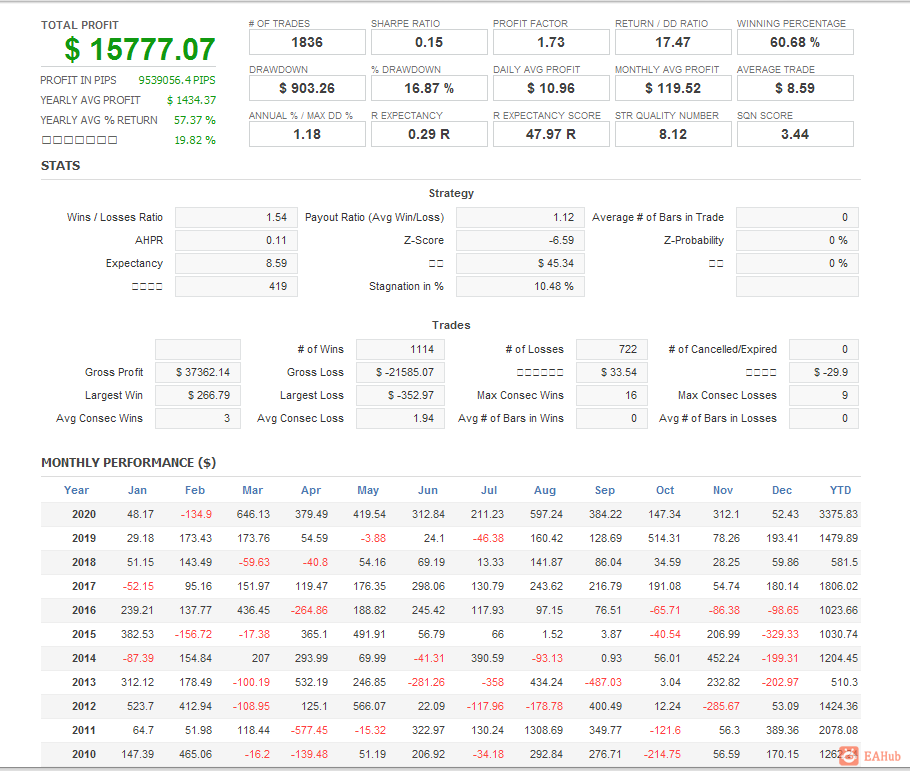This screenshot has height=771, width=910.
Task: Select the Profit Factor value 1.73
Action: [551, 42]
